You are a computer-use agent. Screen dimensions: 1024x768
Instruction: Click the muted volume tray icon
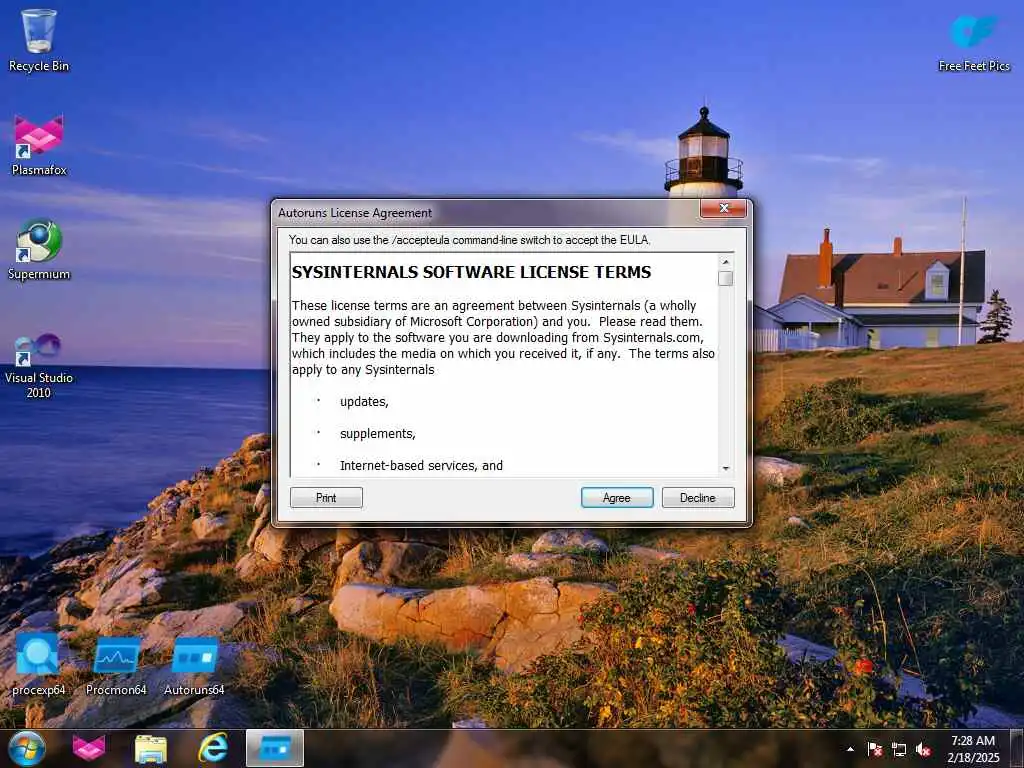[x=923, y=749]
